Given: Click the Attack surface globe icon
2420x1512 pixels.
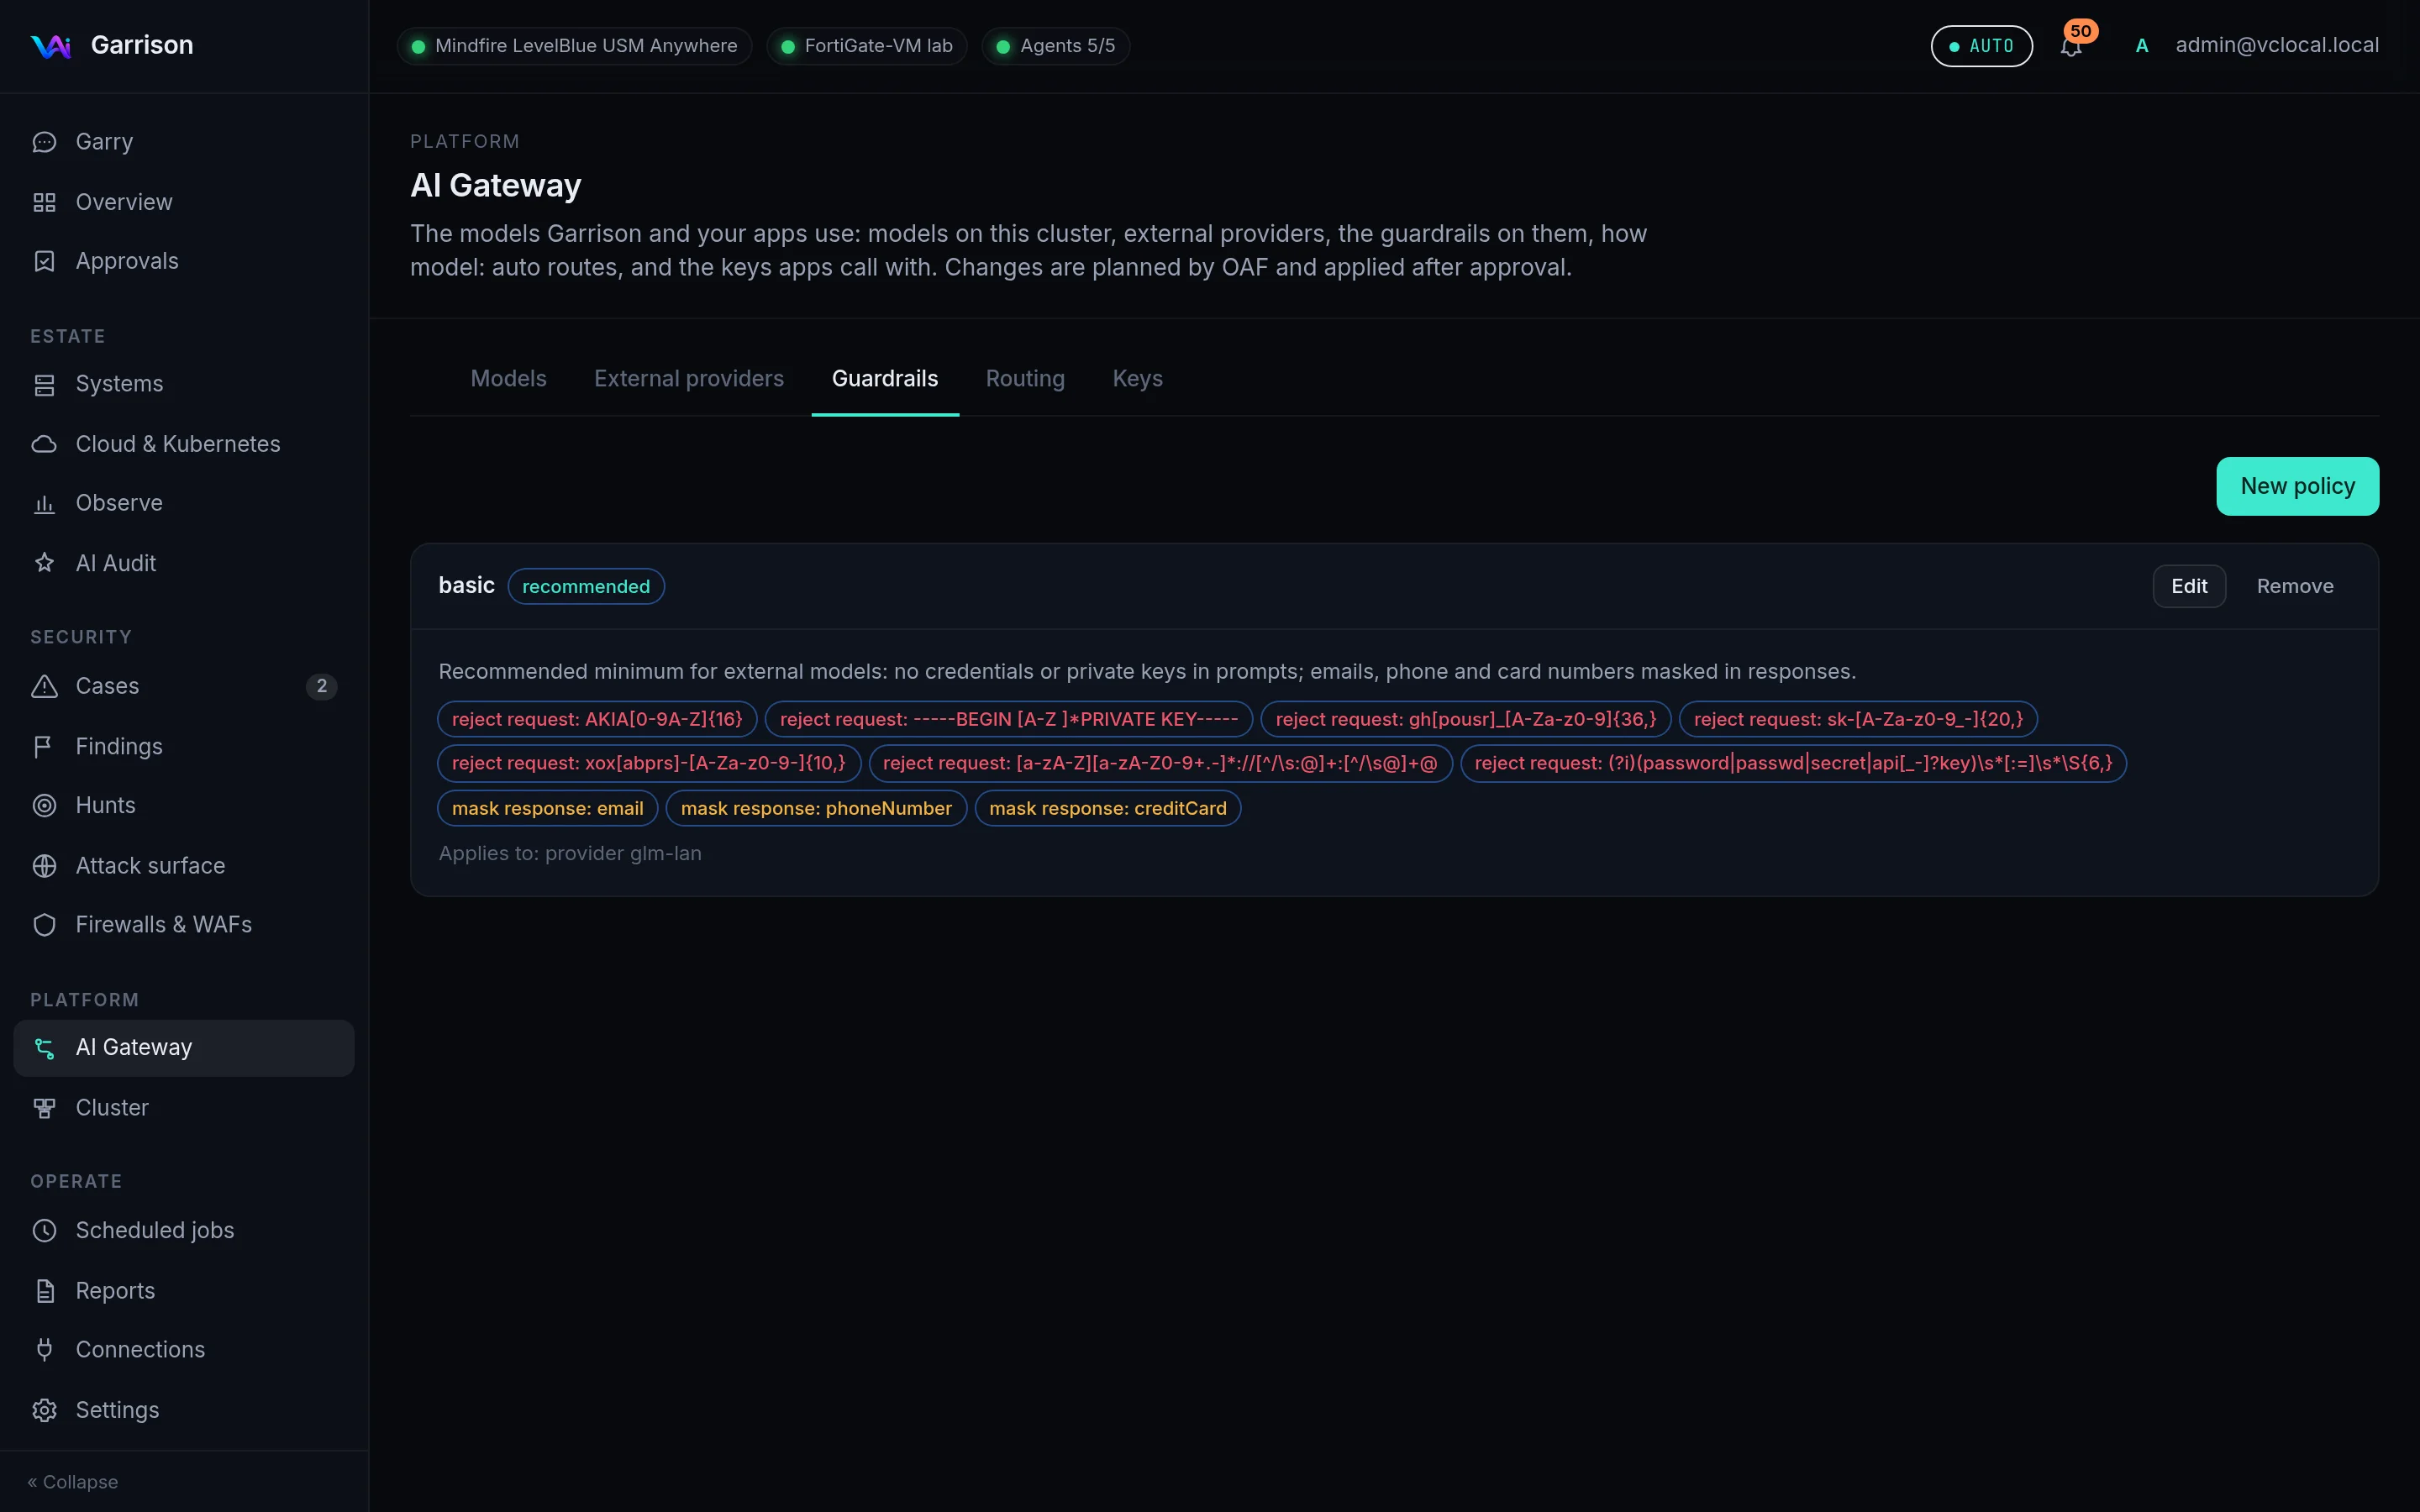Looking at the screenshot, I should point(44,865).
